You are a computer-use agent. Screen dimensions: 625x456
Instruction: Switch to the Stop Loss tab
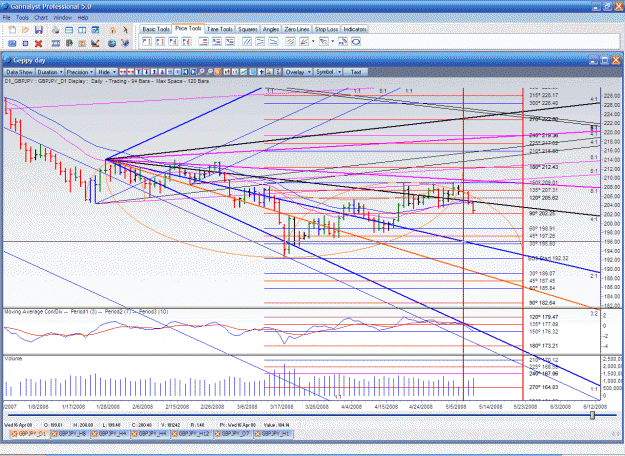(x=326, y=29)
